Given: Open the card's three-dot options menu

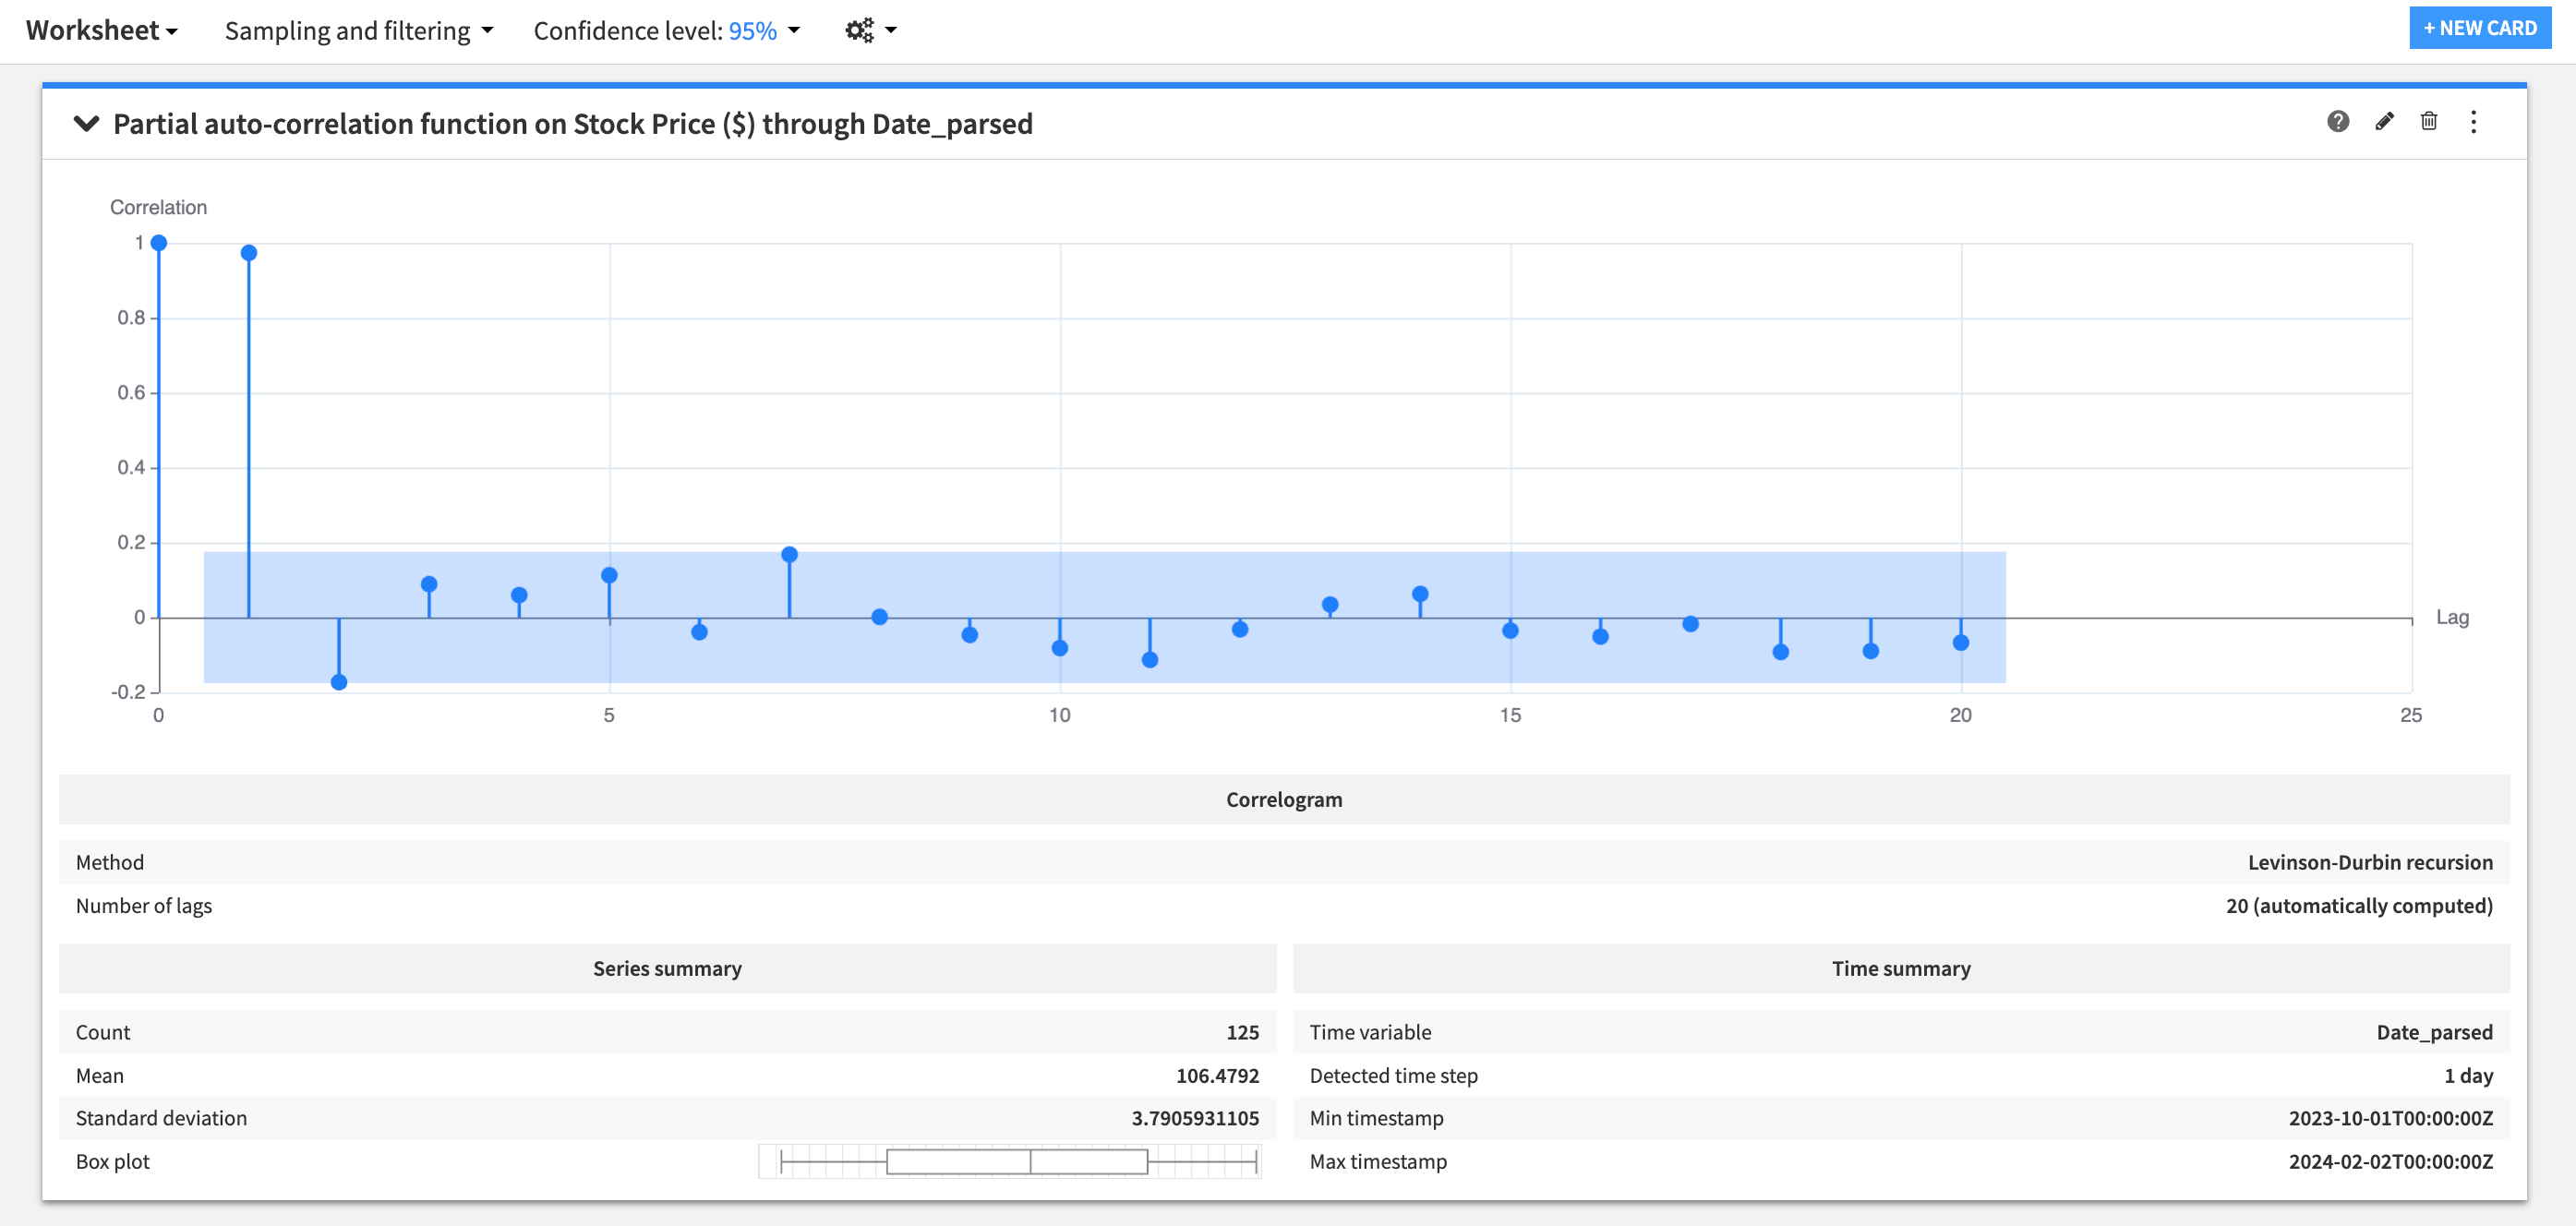Looking at the screenshot, I should pyautogui.click(x=2473, y=122).
